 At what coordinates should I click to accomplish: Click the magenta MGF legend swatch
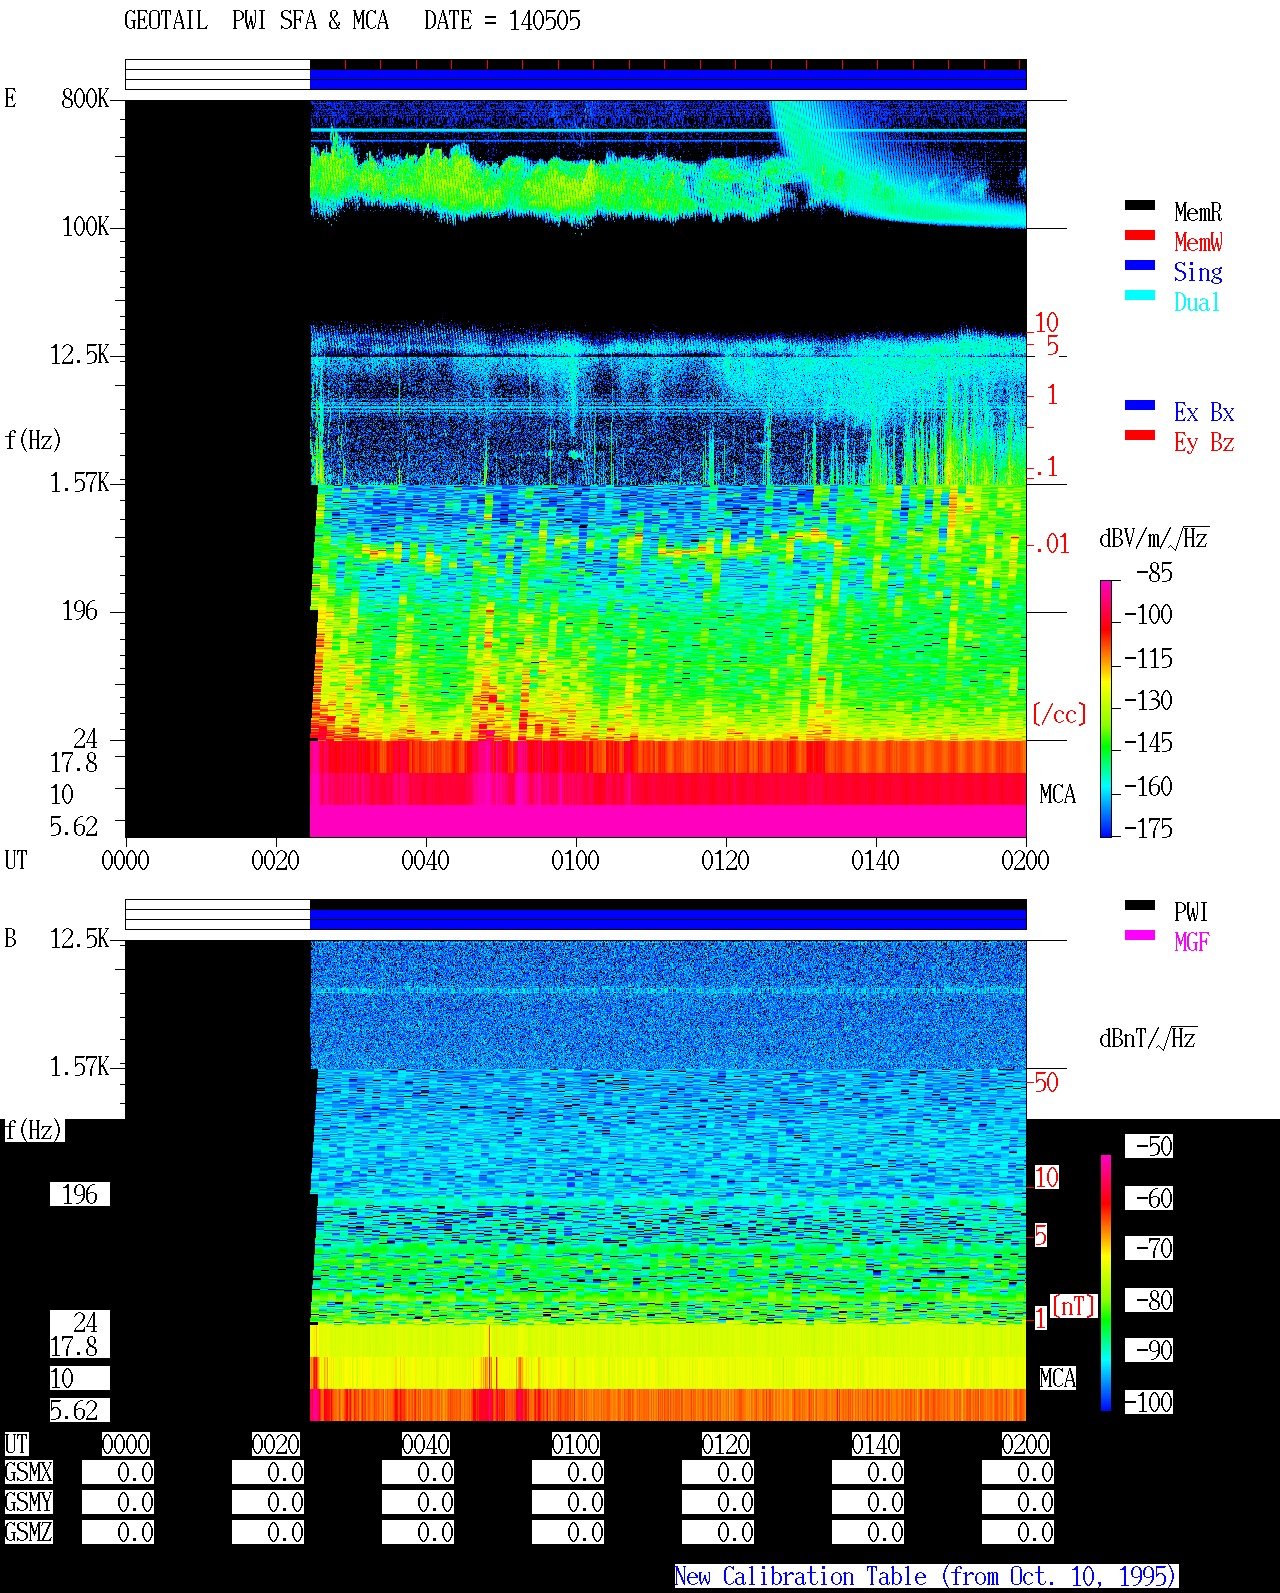(1140, 935)
